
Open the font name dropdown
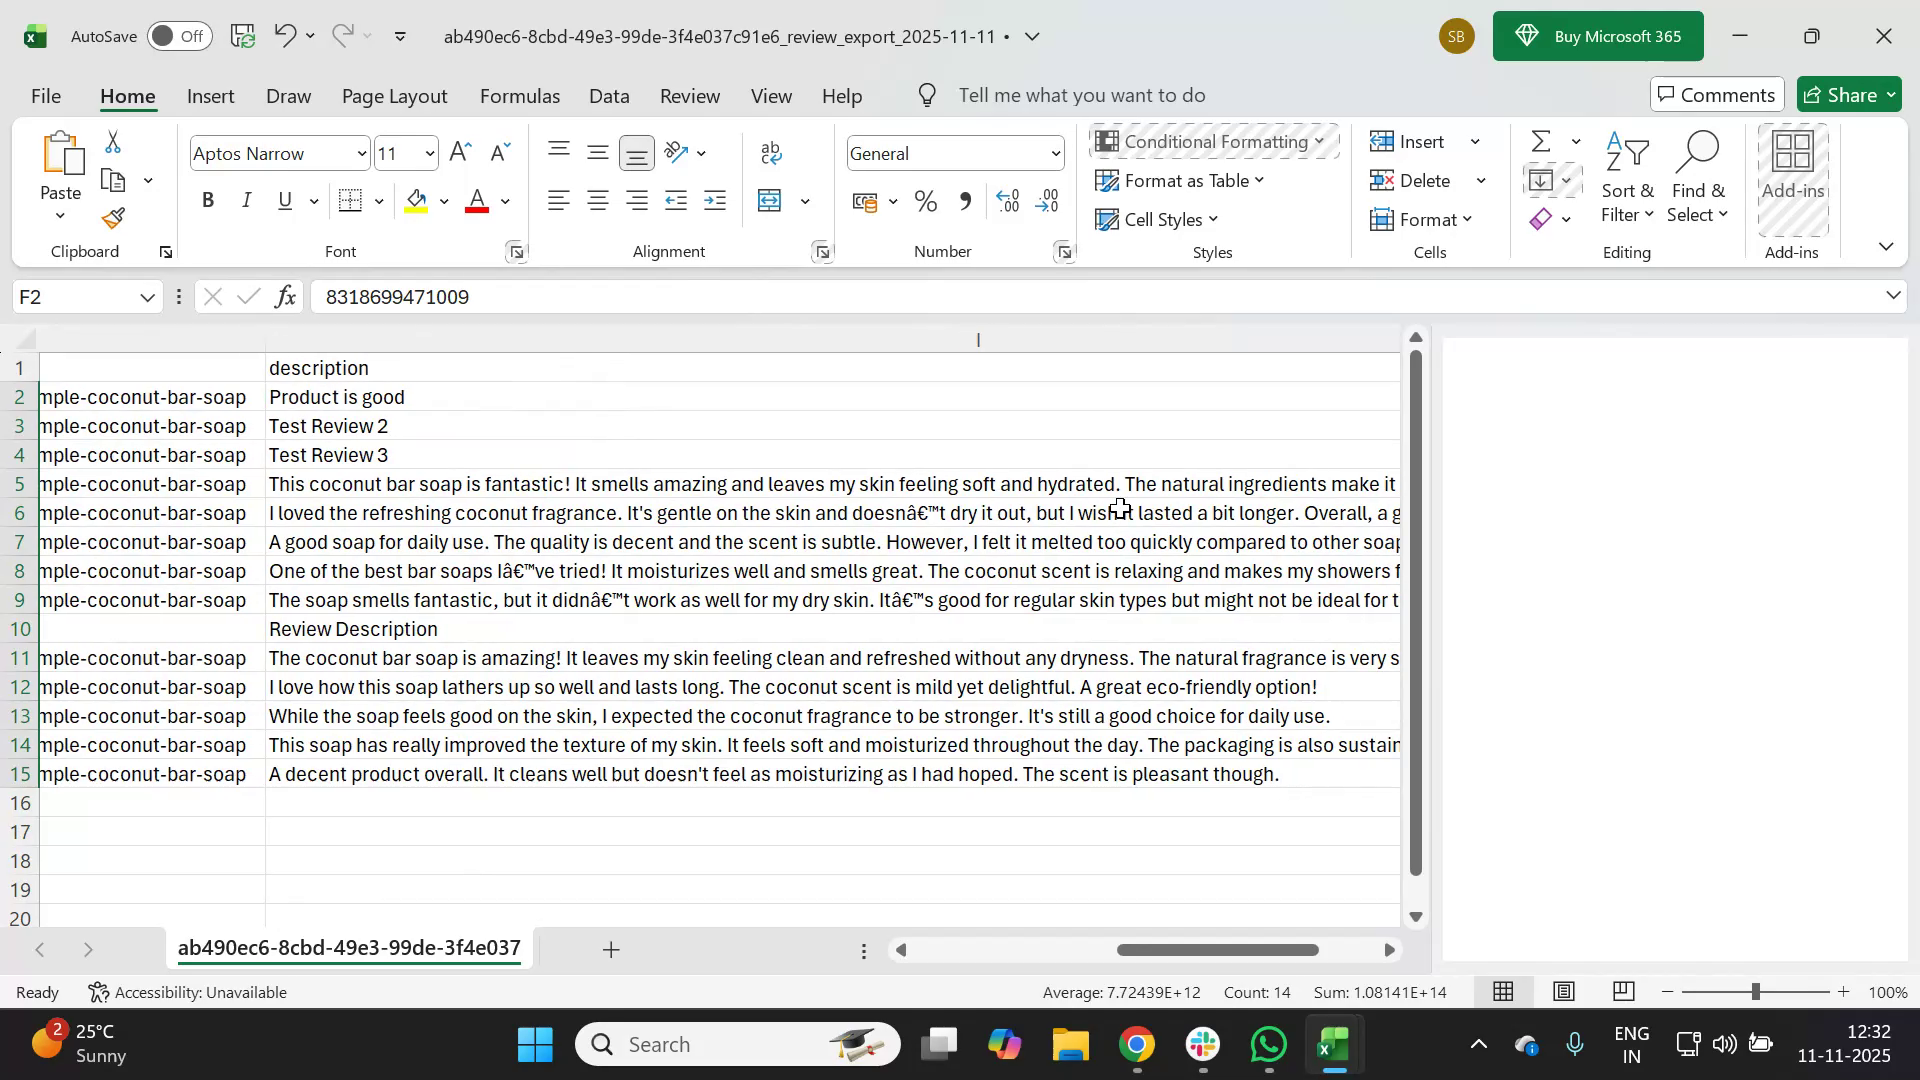[362, 153]
